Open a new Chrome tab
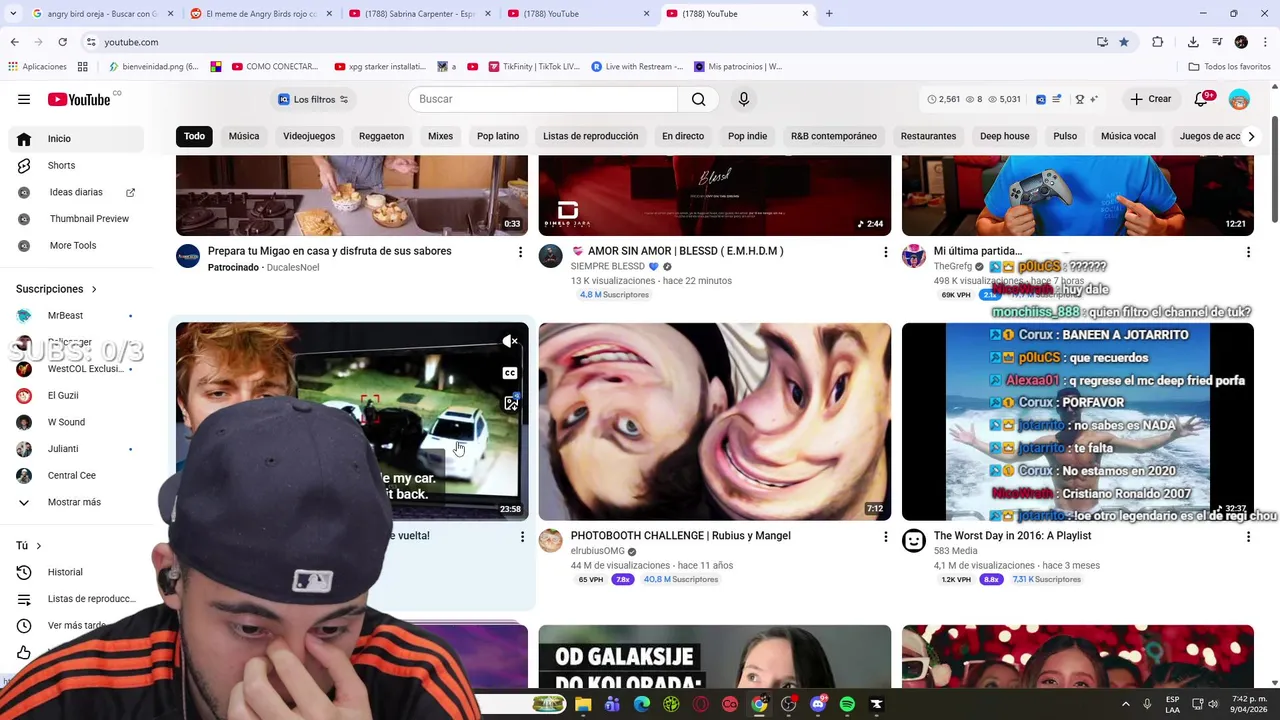1280x720 pixels. (829, 14)
